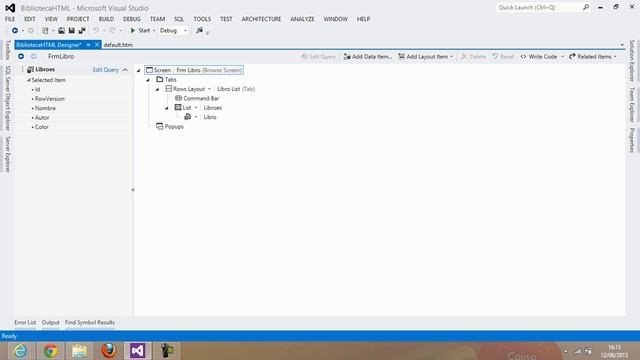Pin the BibliotecaHTML Designer tab

[88, 45]
